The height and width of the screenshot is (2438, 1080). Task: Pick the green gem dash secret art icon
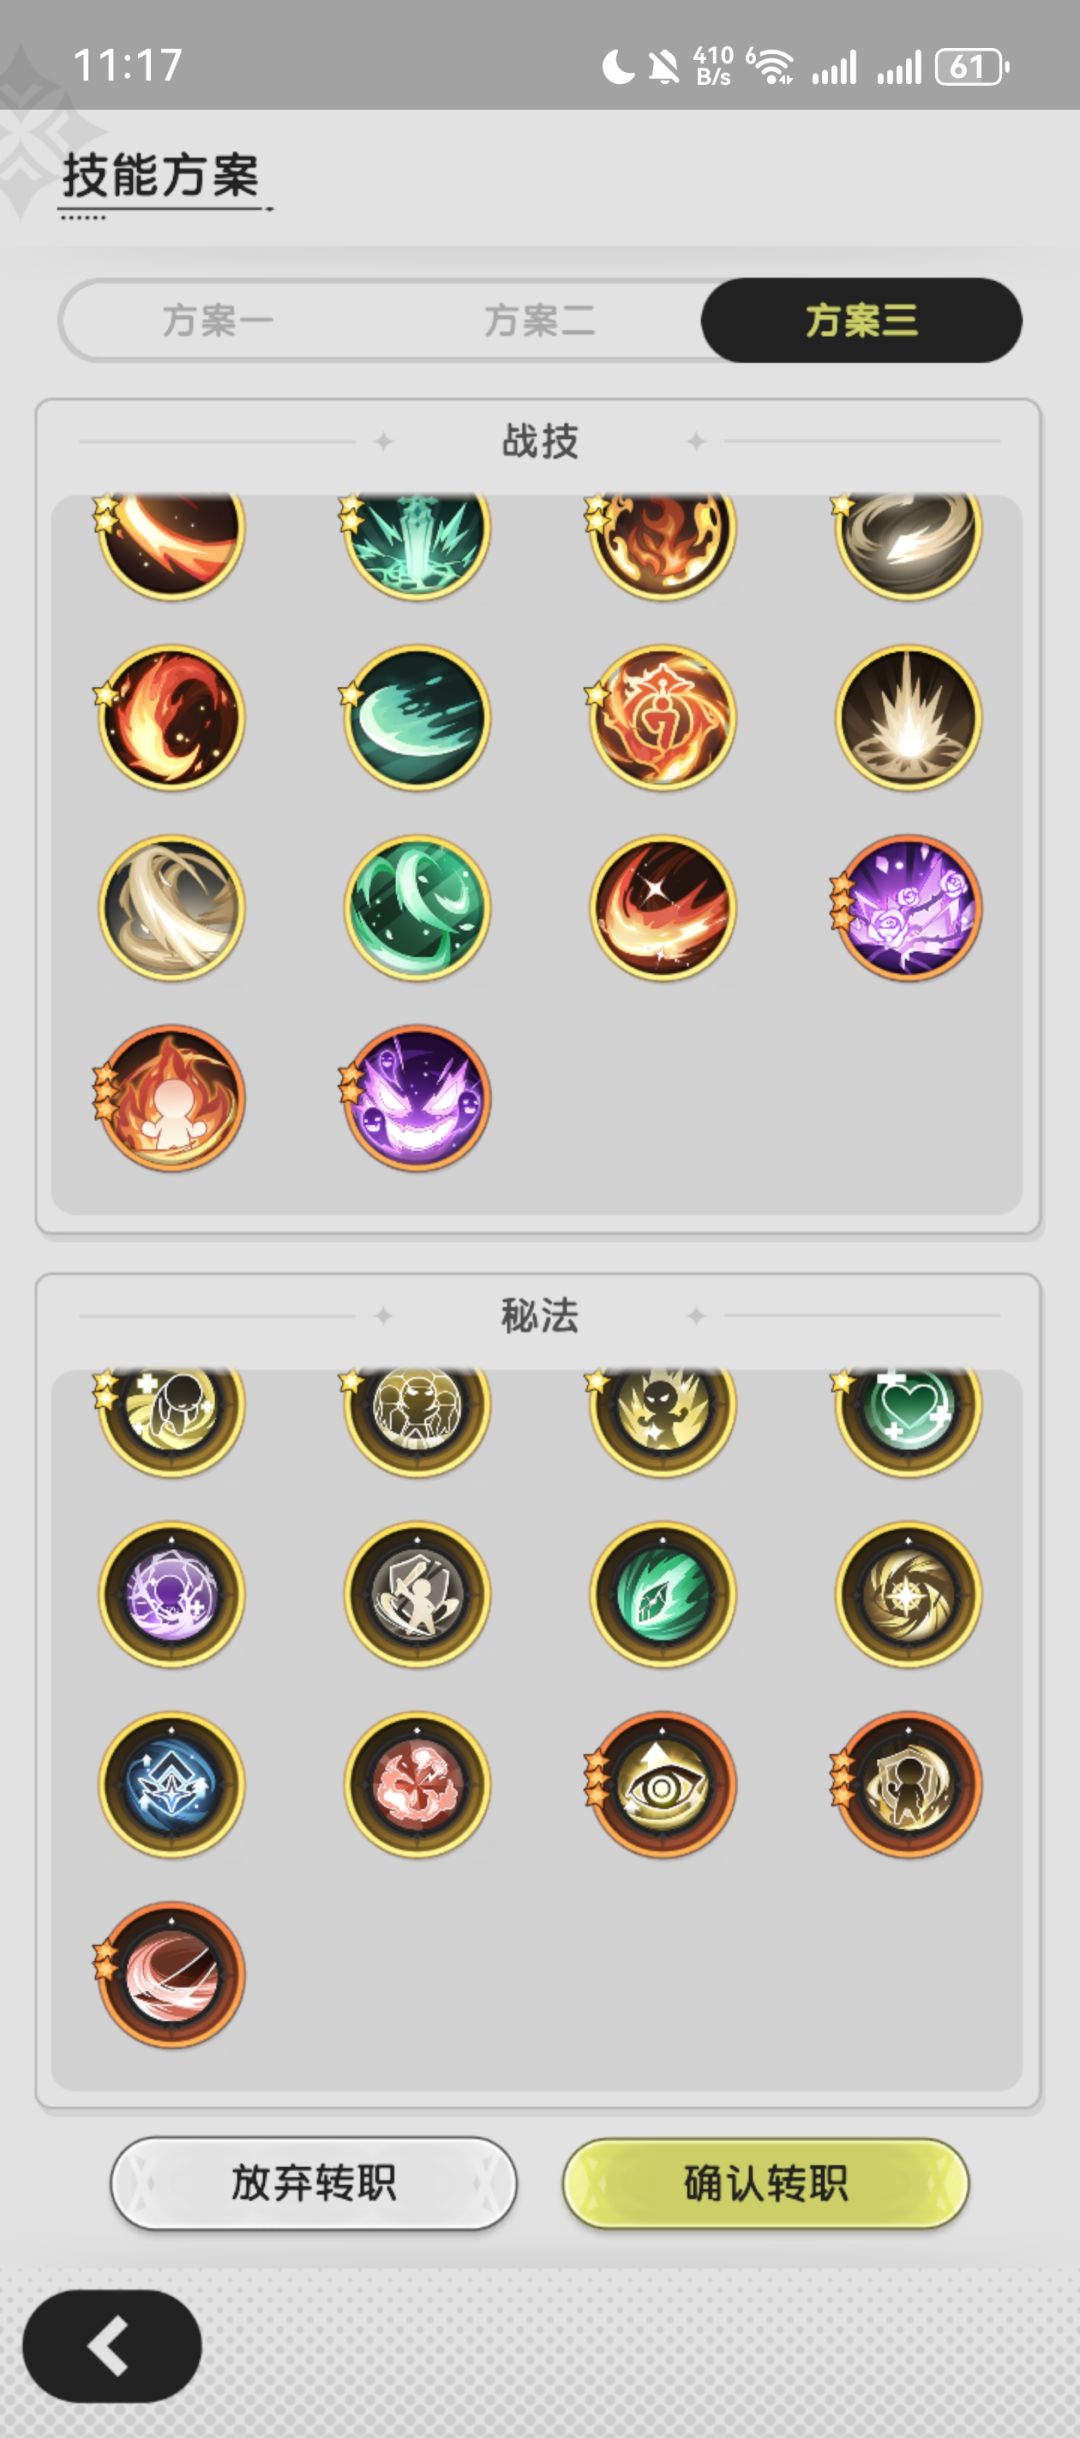point(662,1595)
